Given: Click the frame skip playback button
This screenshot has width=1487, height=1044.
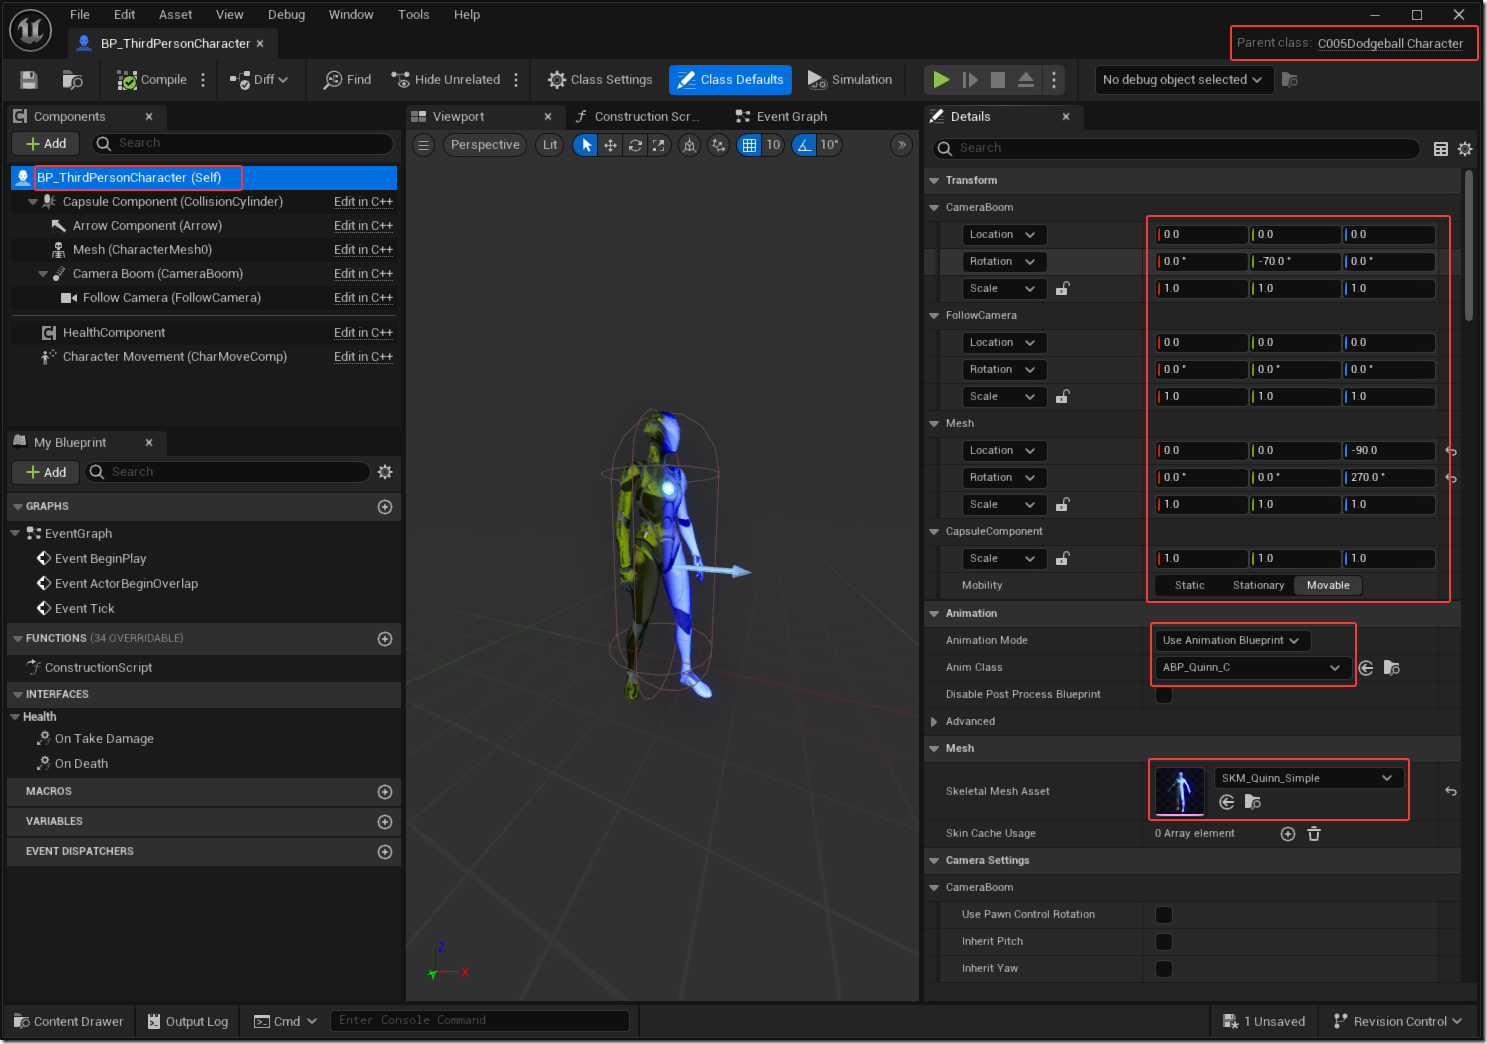Looking at the screenshot, I should (x=970, y=80).
